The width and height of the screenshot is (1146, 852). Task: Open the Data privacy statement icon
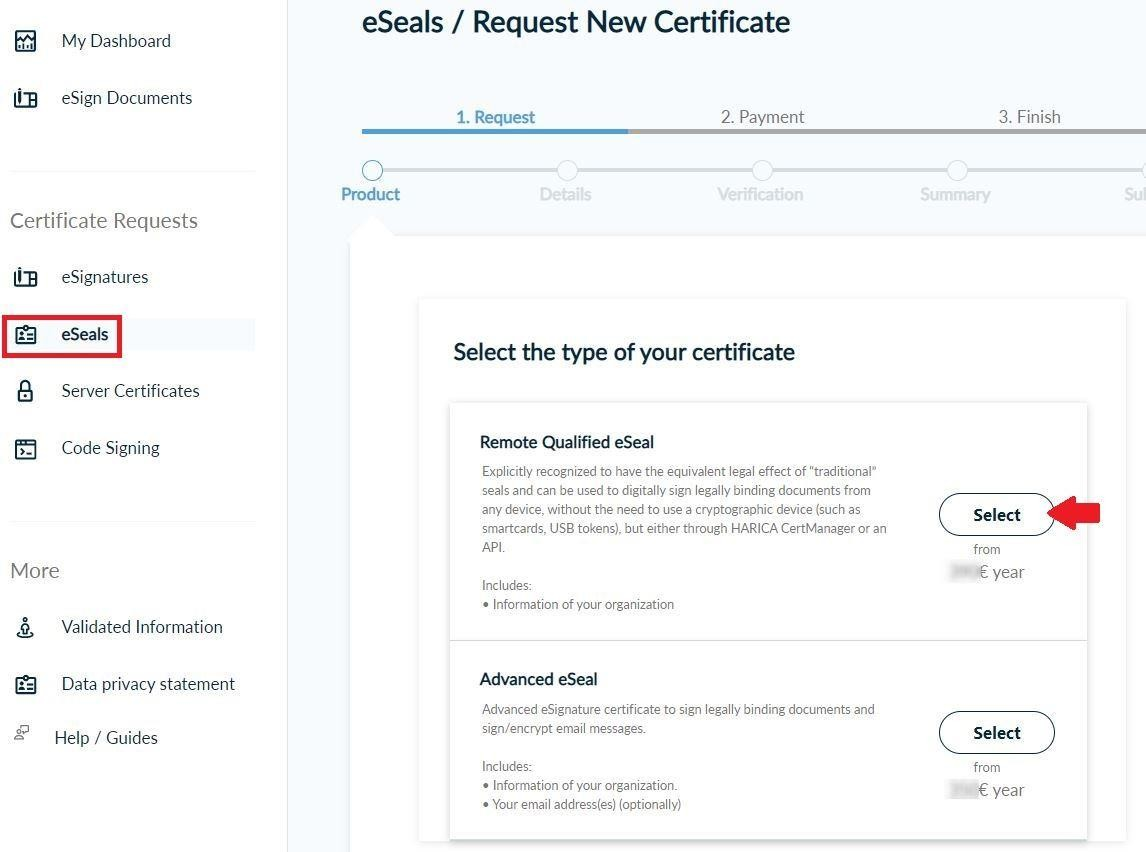pos(24,684)
